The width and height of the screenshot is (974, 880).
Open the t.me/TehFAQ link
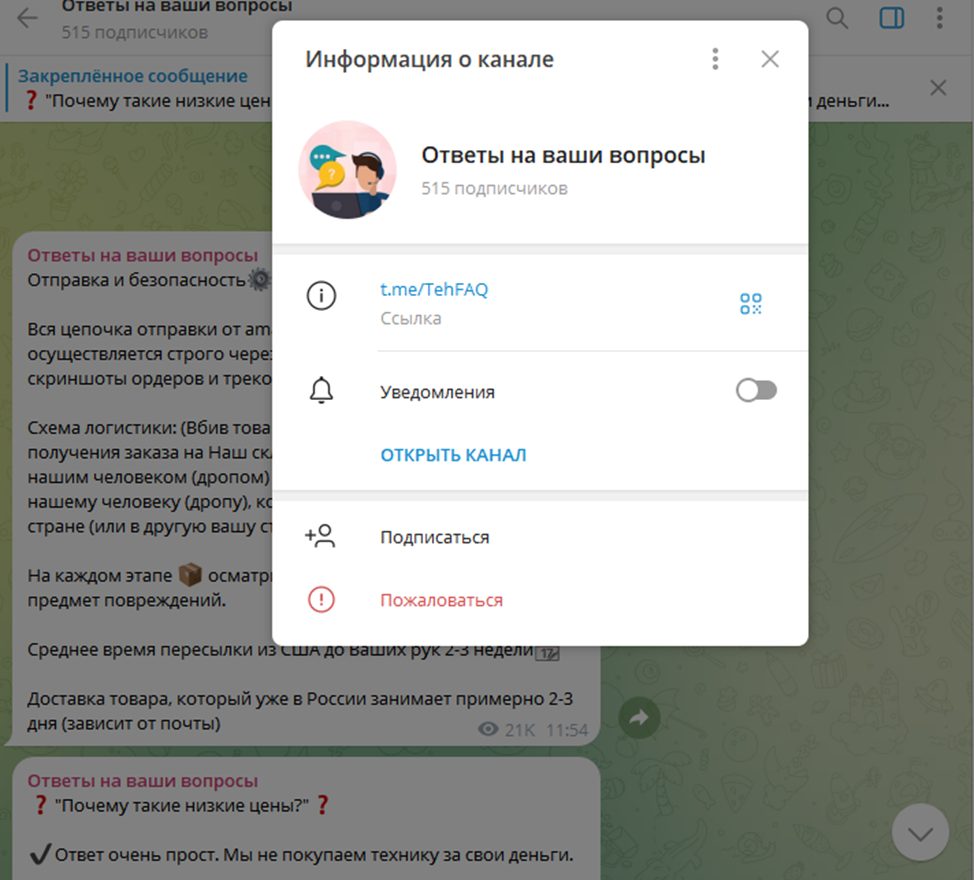click(434, 289)
